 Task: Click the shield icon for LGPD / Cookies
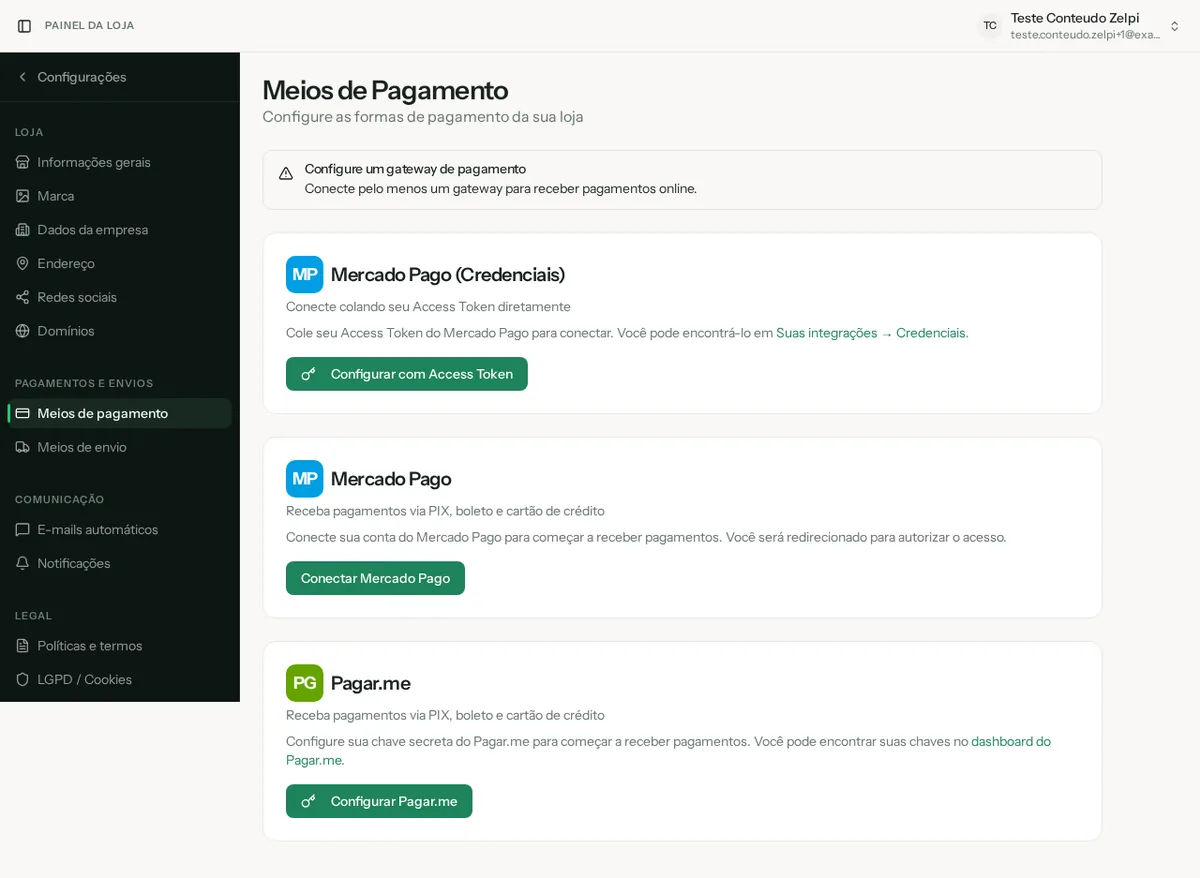coord(23,679)
